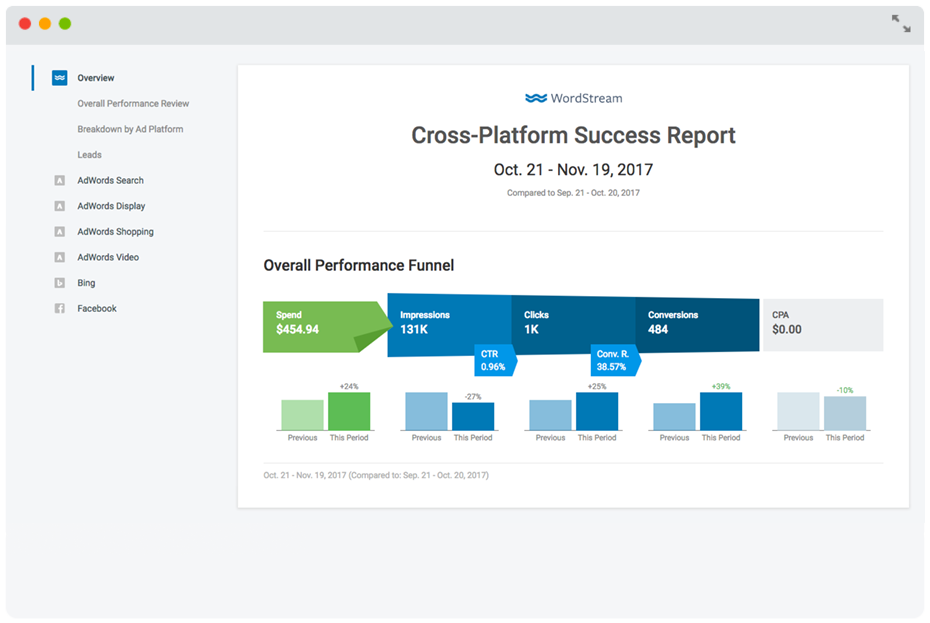Click the Conv. R. 38.57% tag
930x623 pixels.
(x=614, y=360)
